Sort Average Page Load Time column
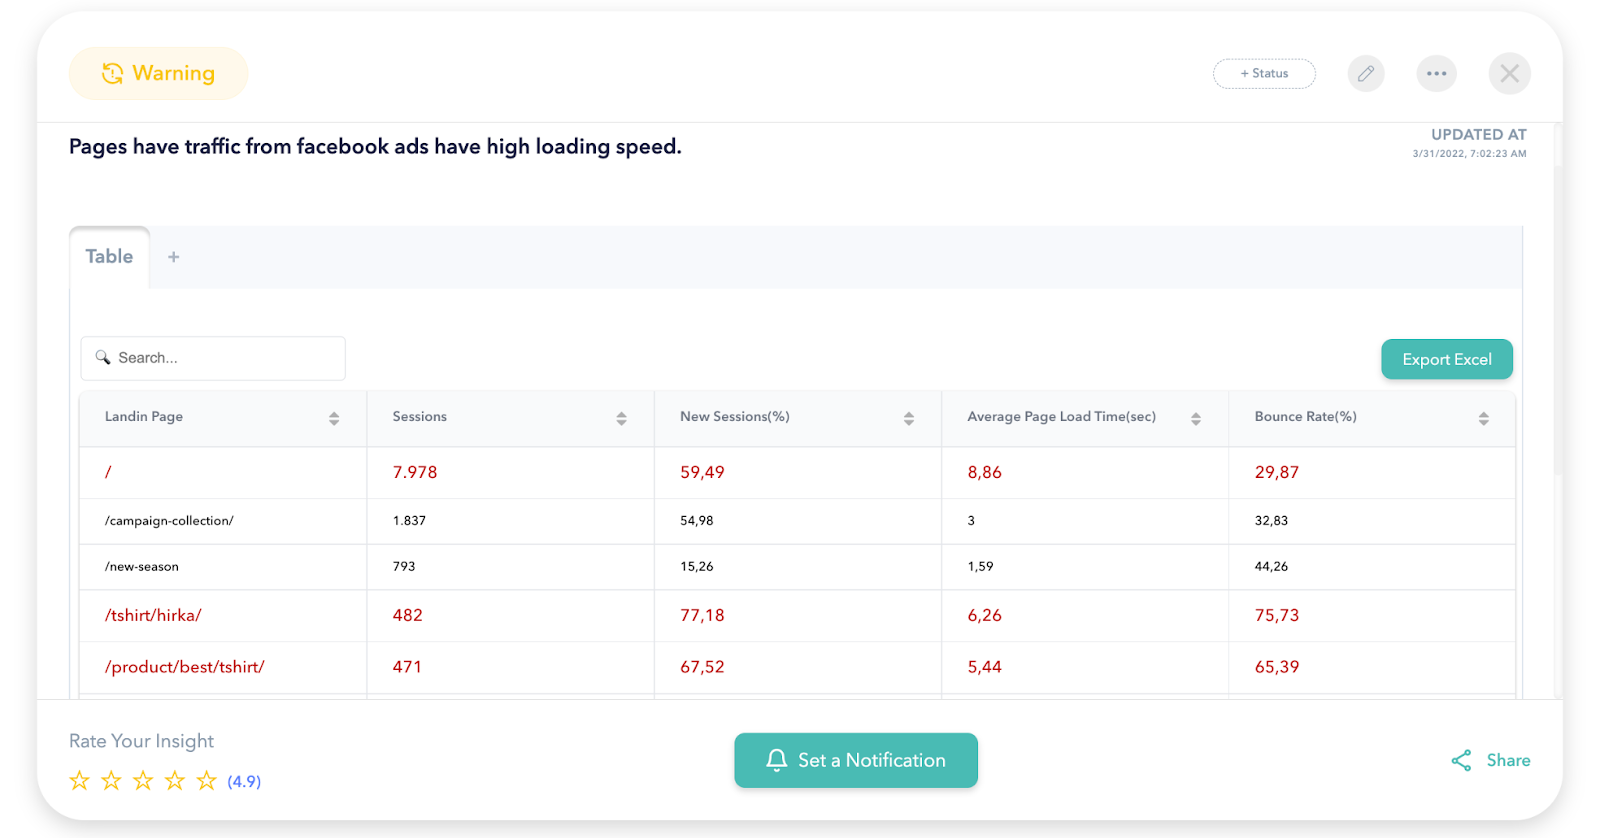The image size is (1600, 838). tap(1195, 418)
